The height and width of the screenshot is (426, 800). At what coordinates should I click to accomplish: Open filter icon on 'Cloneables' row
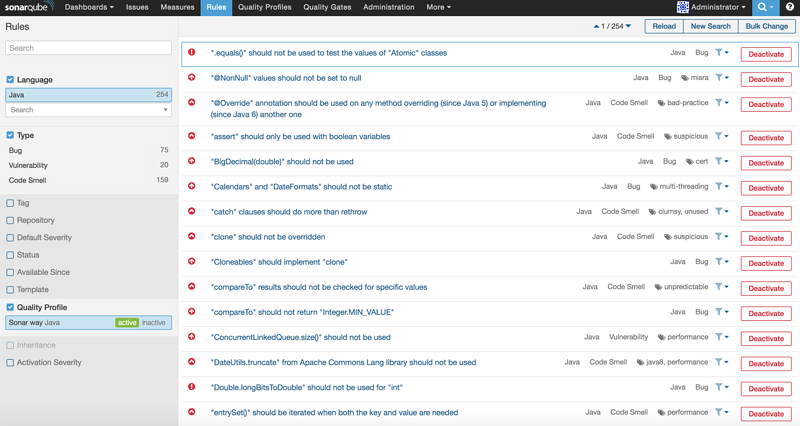point(718,261)
